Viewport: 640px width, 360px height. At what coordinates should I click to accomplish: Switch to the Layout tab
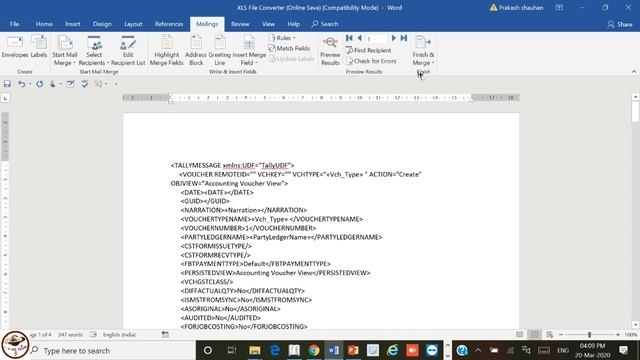pos(133,24)
